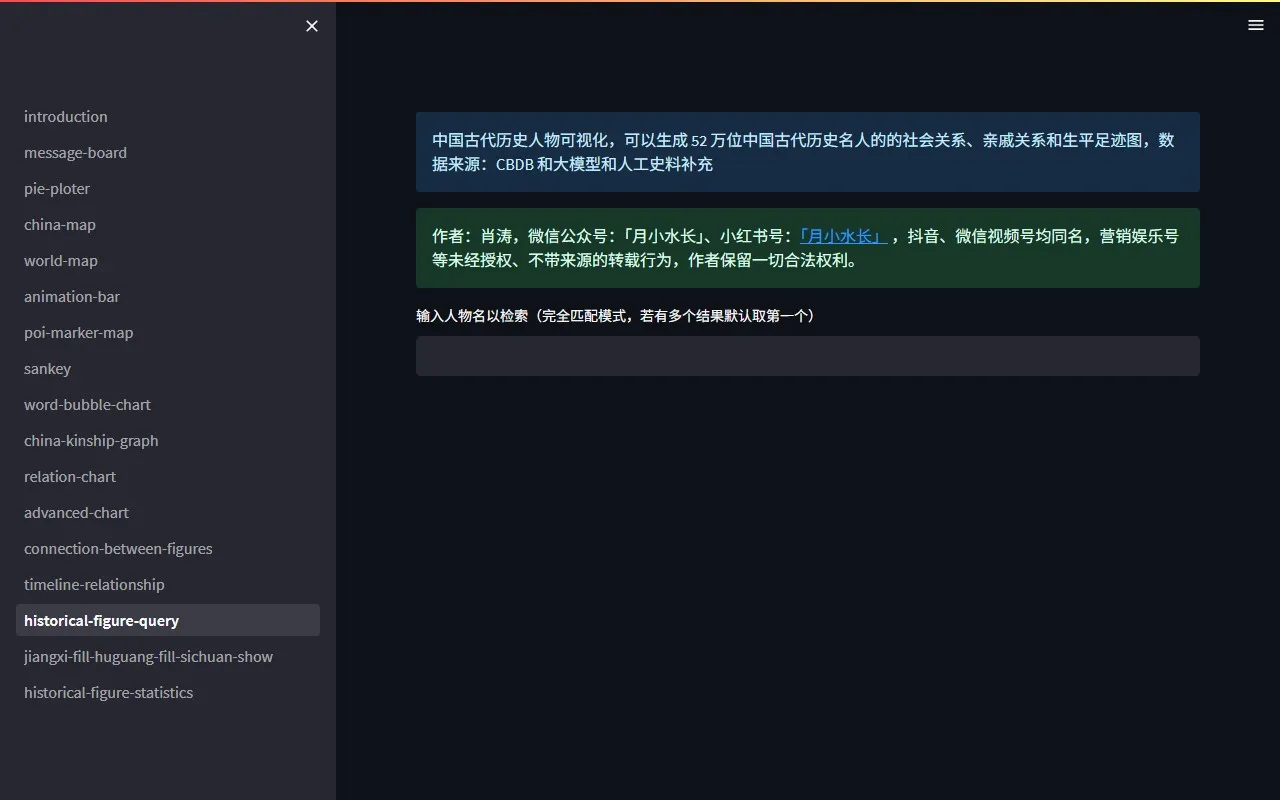1280x800 pixels.
Task: Select the highlighted historical-figure-query item
Action: tap(101, 620)
